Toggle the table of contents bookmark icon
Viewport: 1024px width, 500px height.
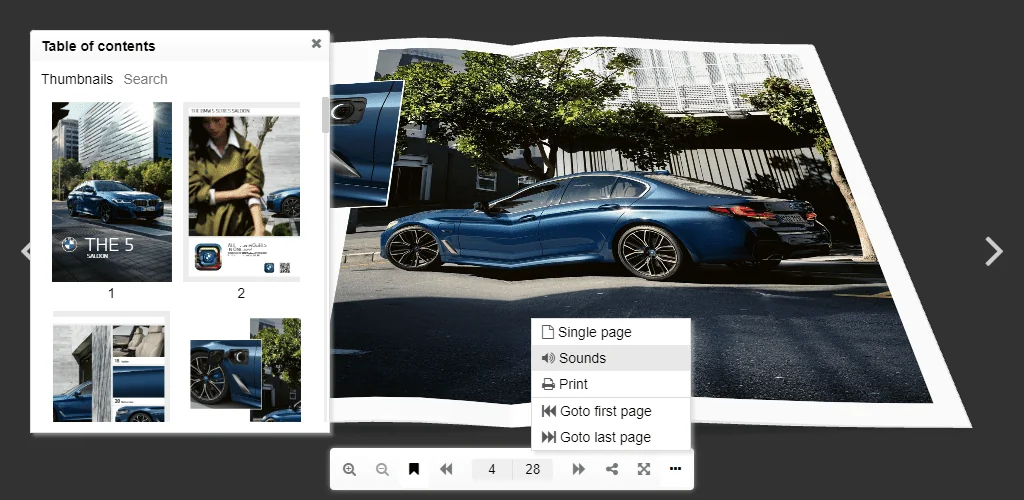(x=413, y=469)
